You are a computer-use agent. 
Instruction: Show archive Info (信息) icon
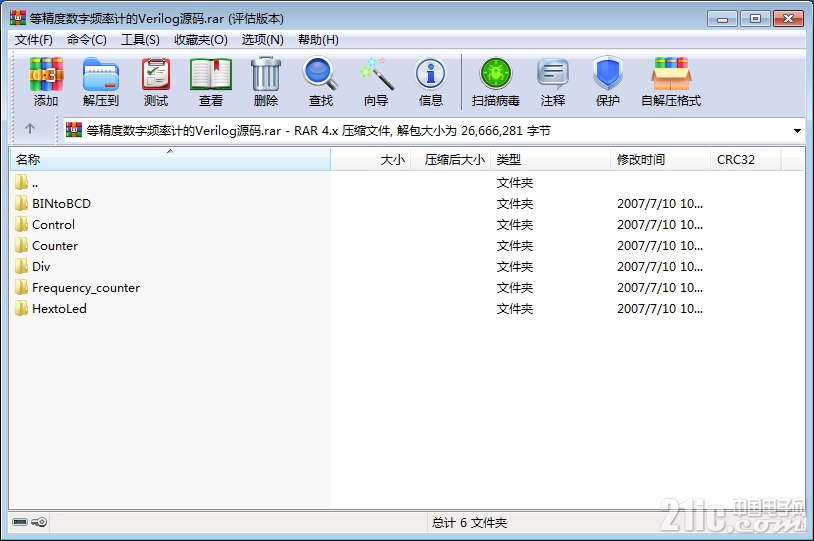point(430,75)
